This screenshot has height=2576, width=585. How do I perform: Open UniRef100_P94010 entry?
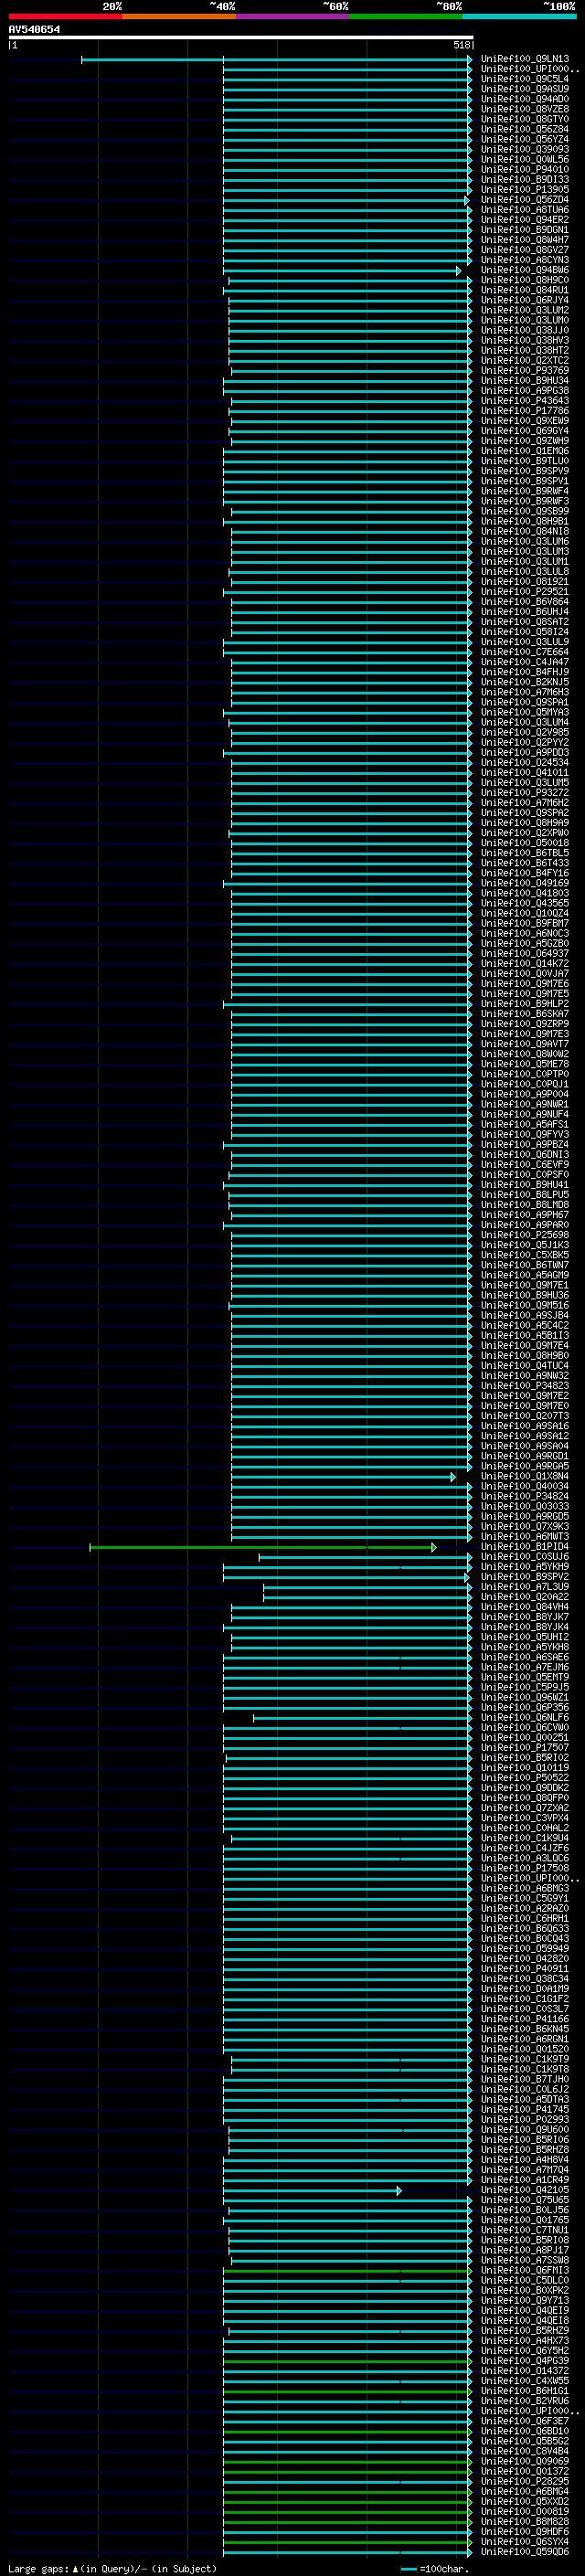pos(525,169)
